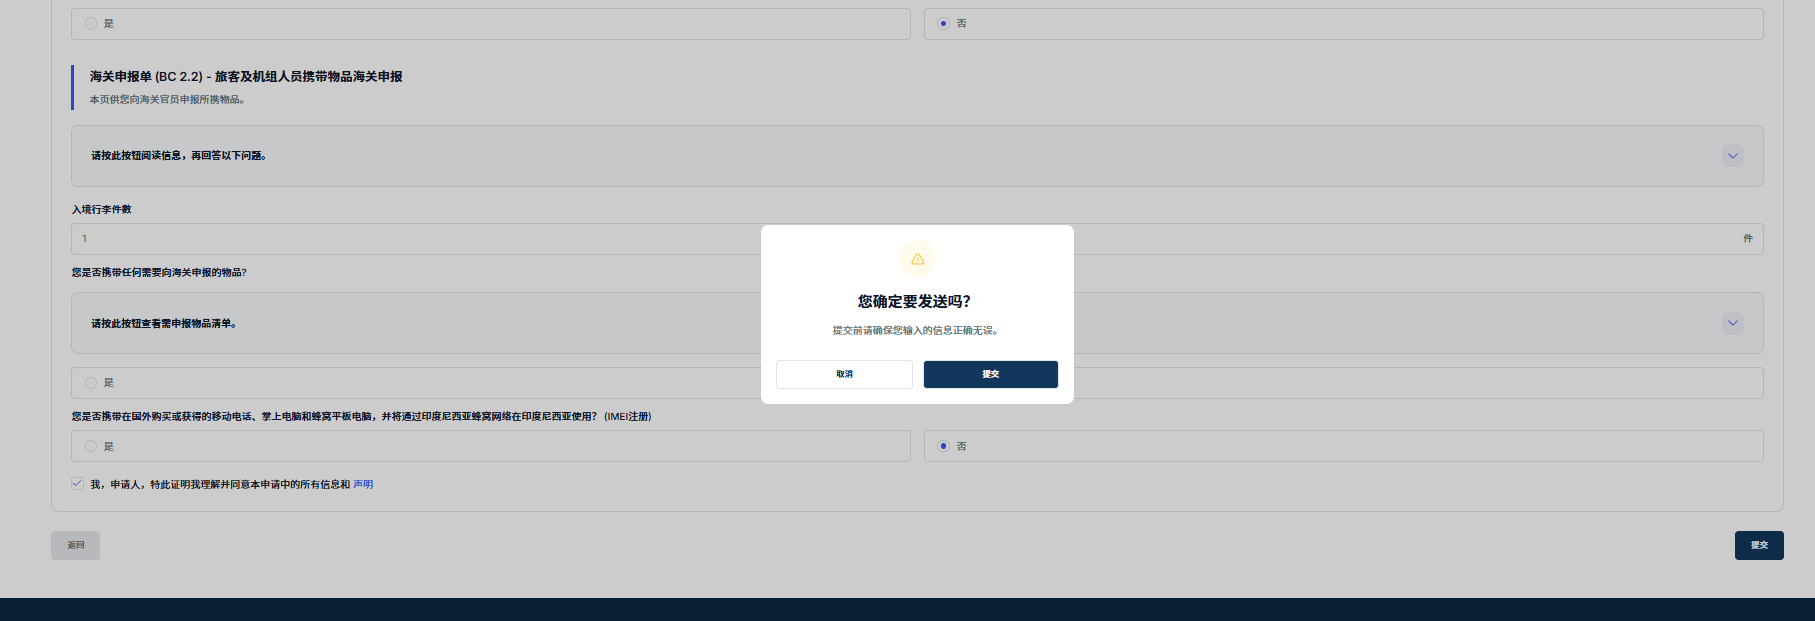The image size is (1815, 621).
Task: Click the 入境行李件数 input field
Action: [917, 239]
